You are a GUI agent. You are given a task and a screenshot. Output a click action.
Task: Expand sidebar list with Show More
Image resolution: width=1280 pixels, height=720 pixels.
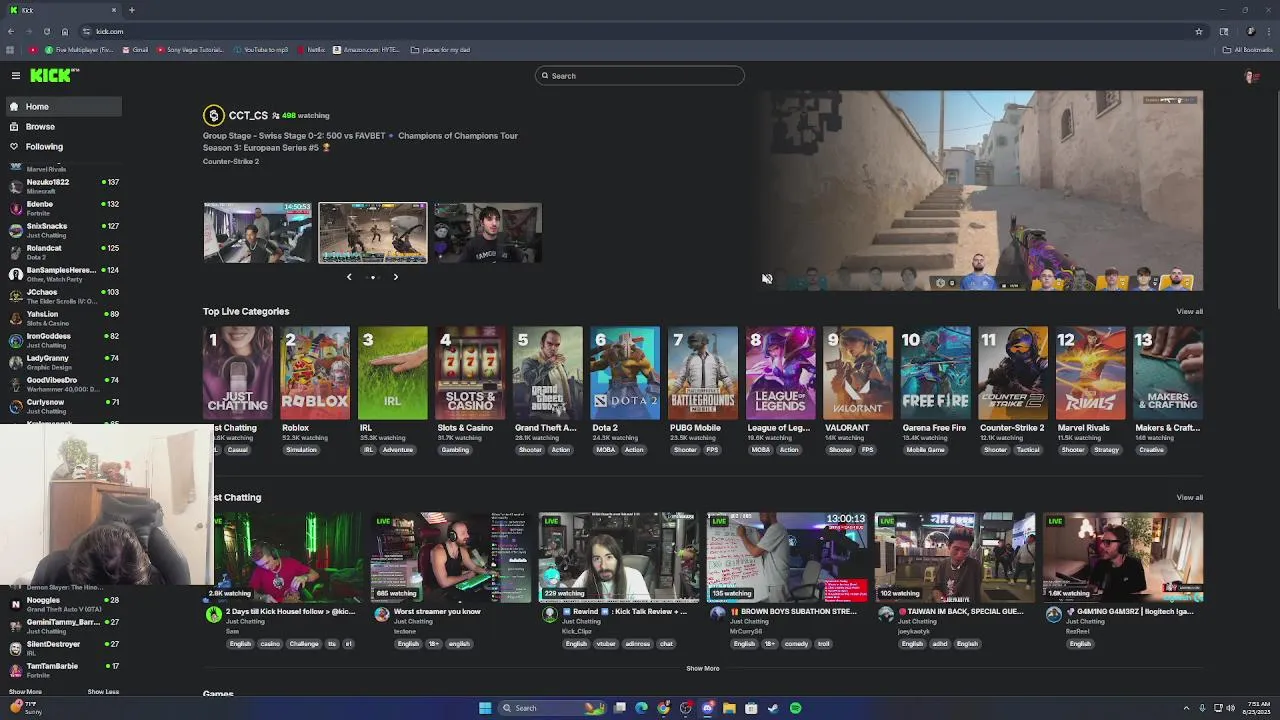25,692
